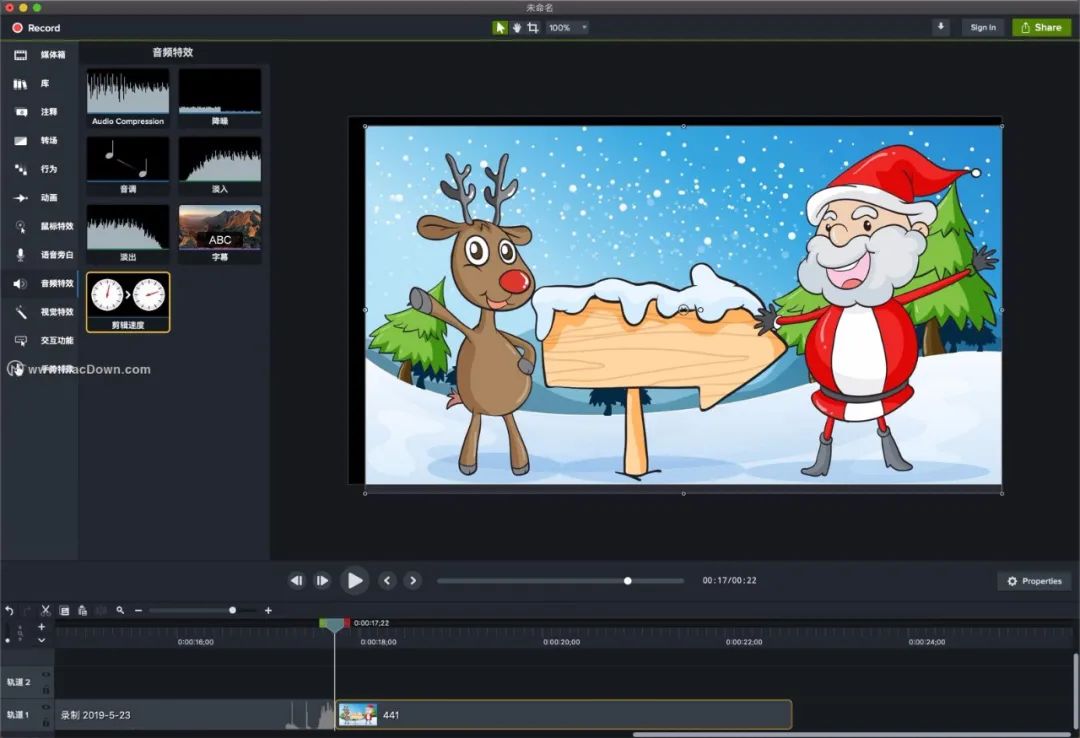Screen dimensions: 1080x738
Task: Select the 降噪 noise removal effect
Action: pyautogui.click(x=220, y=97)
